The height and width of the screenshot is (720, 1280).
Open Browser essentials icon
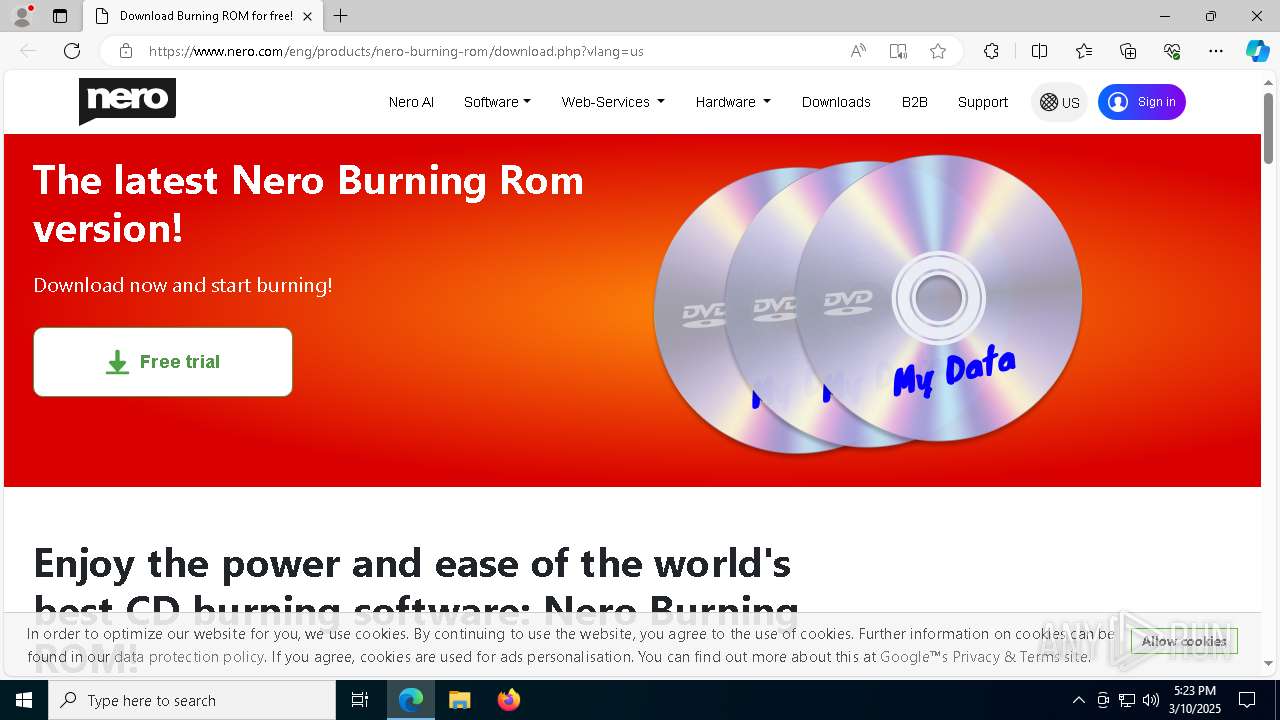[1172, 51]
